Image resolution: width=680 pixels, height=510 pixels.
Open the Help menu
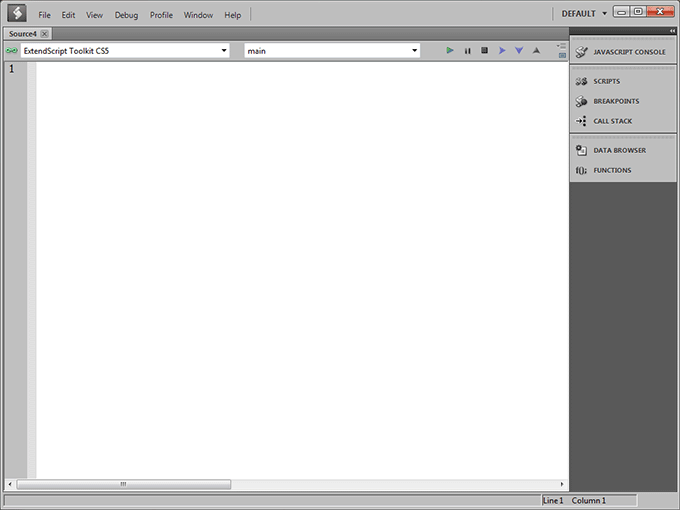(x=232, y=15)
